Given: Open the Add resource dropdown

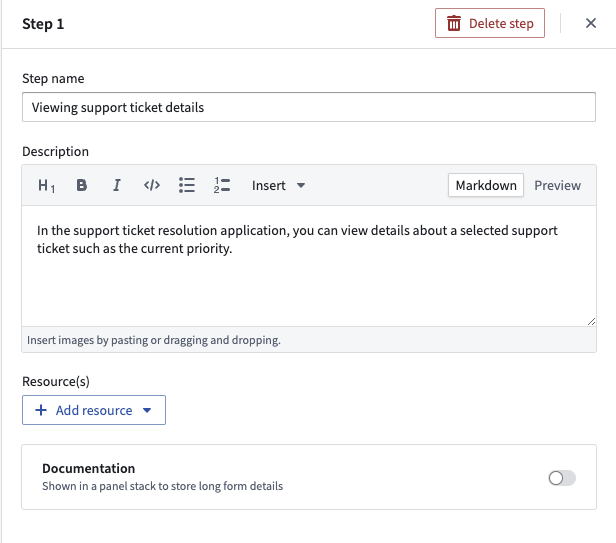Looking at the screenshot, I should point(94,410).
